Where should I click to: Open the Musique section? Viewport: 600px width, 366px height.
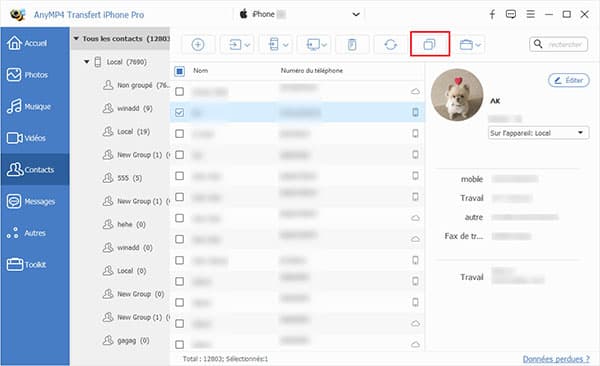coord(34,106)
